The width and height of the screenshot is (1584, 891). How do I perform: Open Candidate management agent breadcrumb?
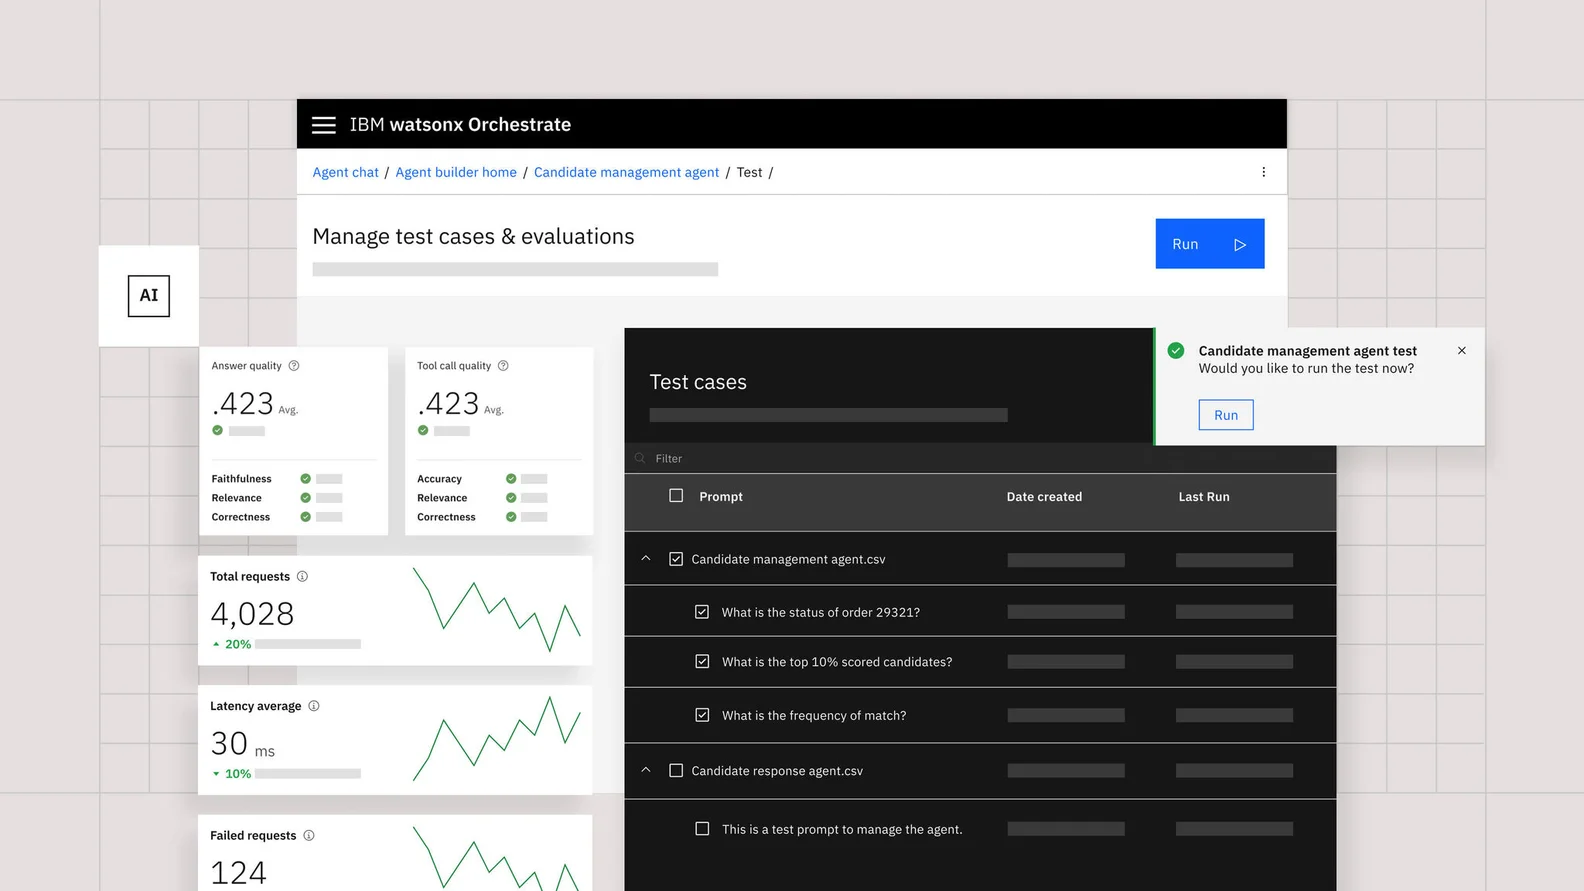coord(626,172)
